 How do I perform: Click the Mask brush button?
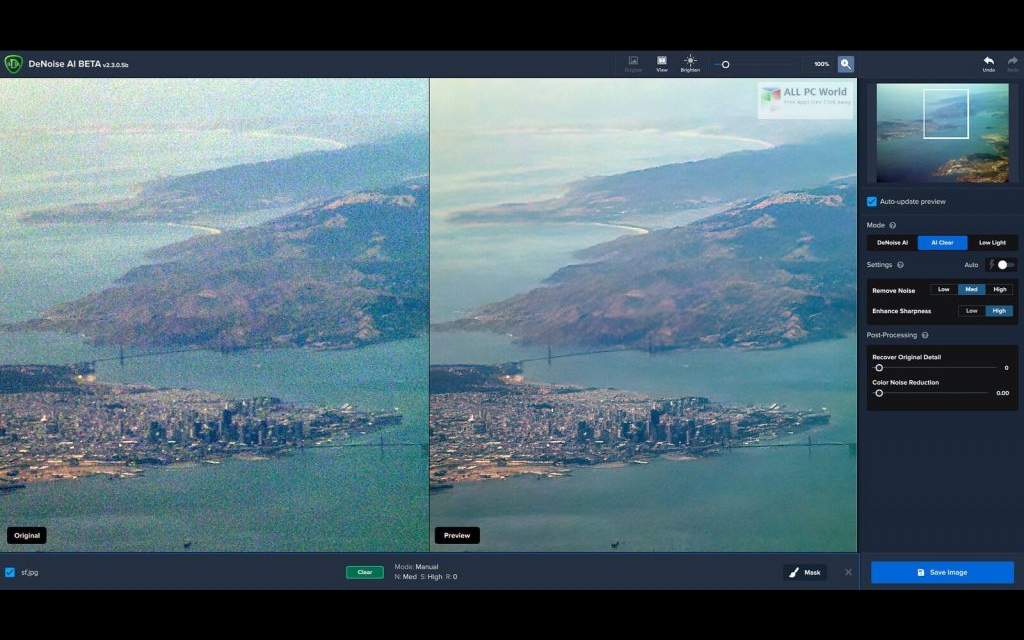pos(805,572)
